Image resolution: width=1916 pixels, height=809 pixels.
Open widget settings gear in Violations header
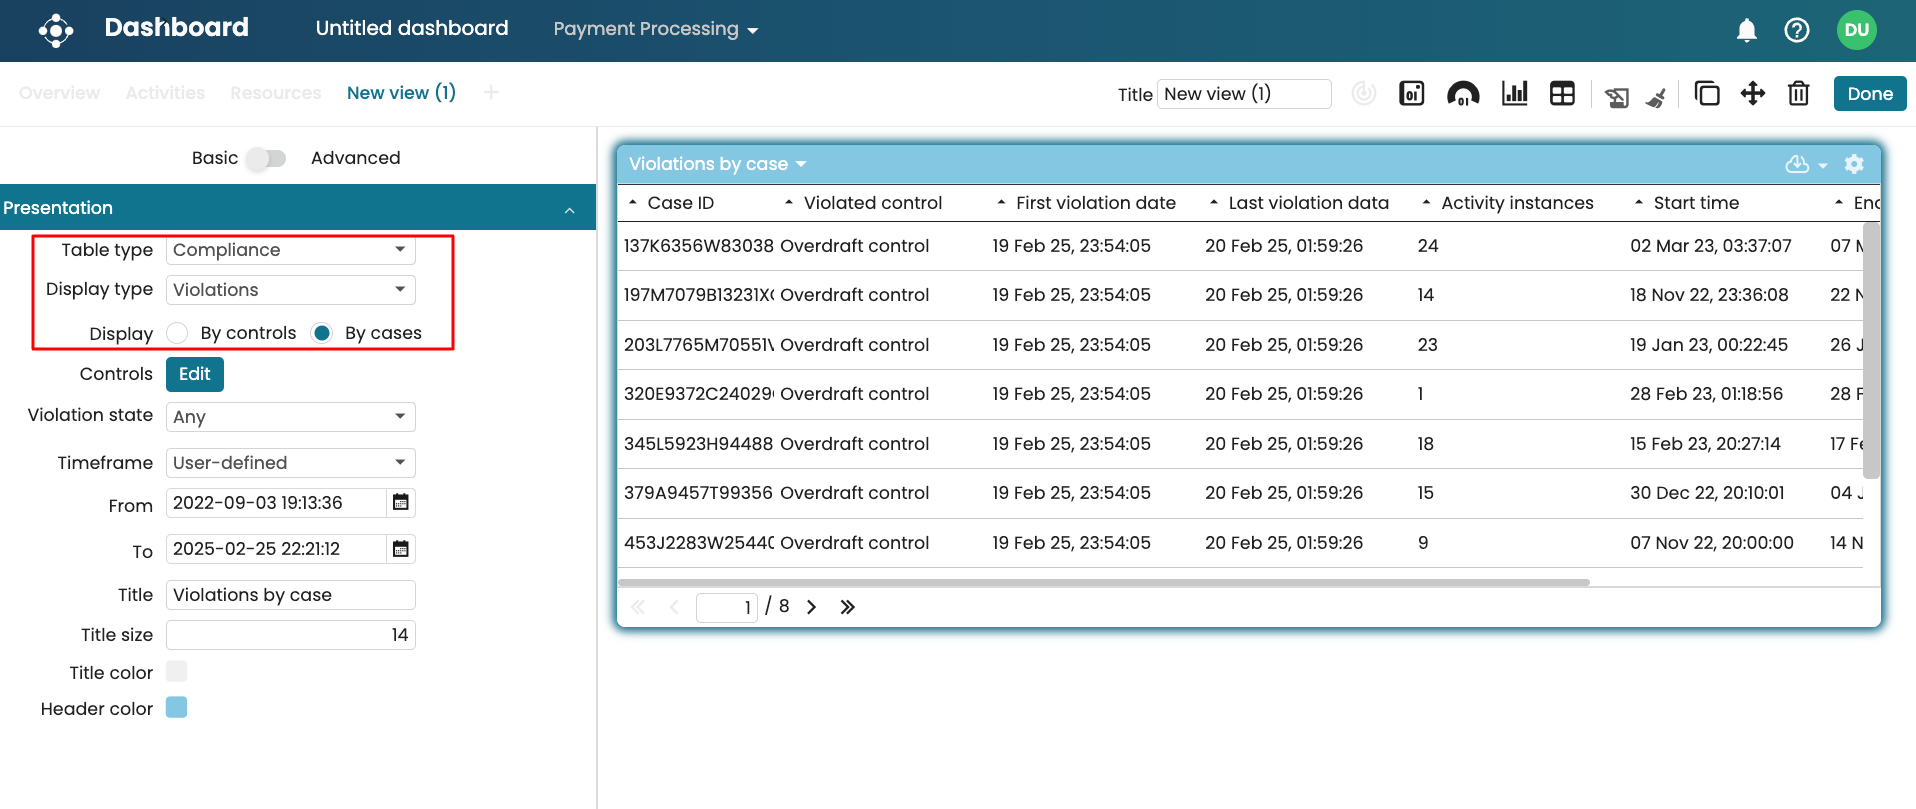pyautogui.click(x=1854, y=164)
